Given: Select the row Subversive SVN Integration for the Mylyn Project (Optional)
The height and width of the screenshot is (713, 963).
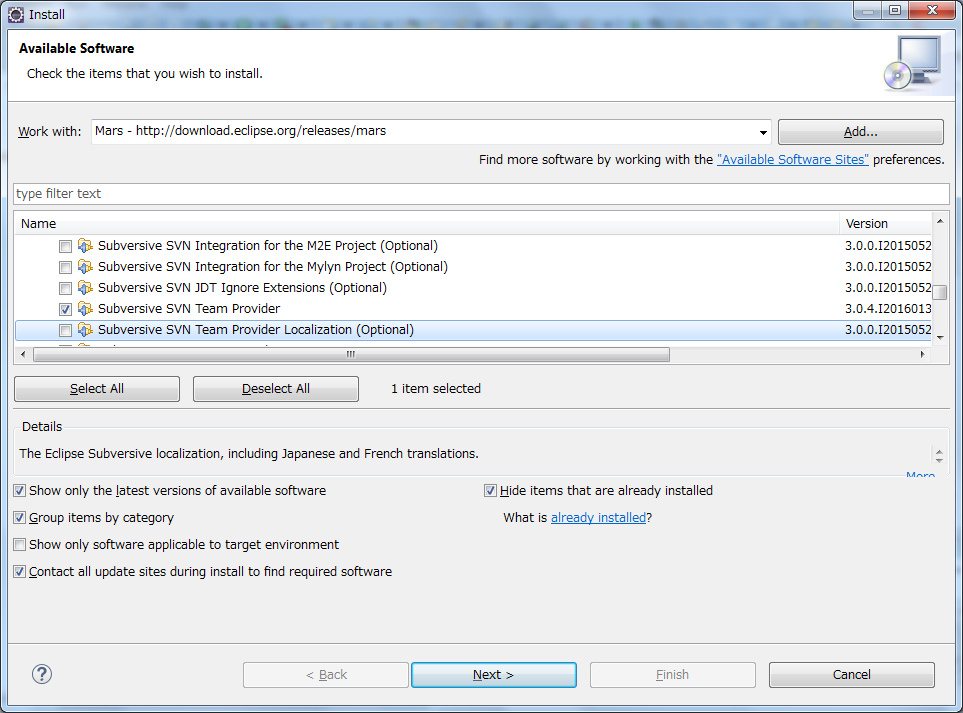Looking at the screenshot, I should pos(273,267).
